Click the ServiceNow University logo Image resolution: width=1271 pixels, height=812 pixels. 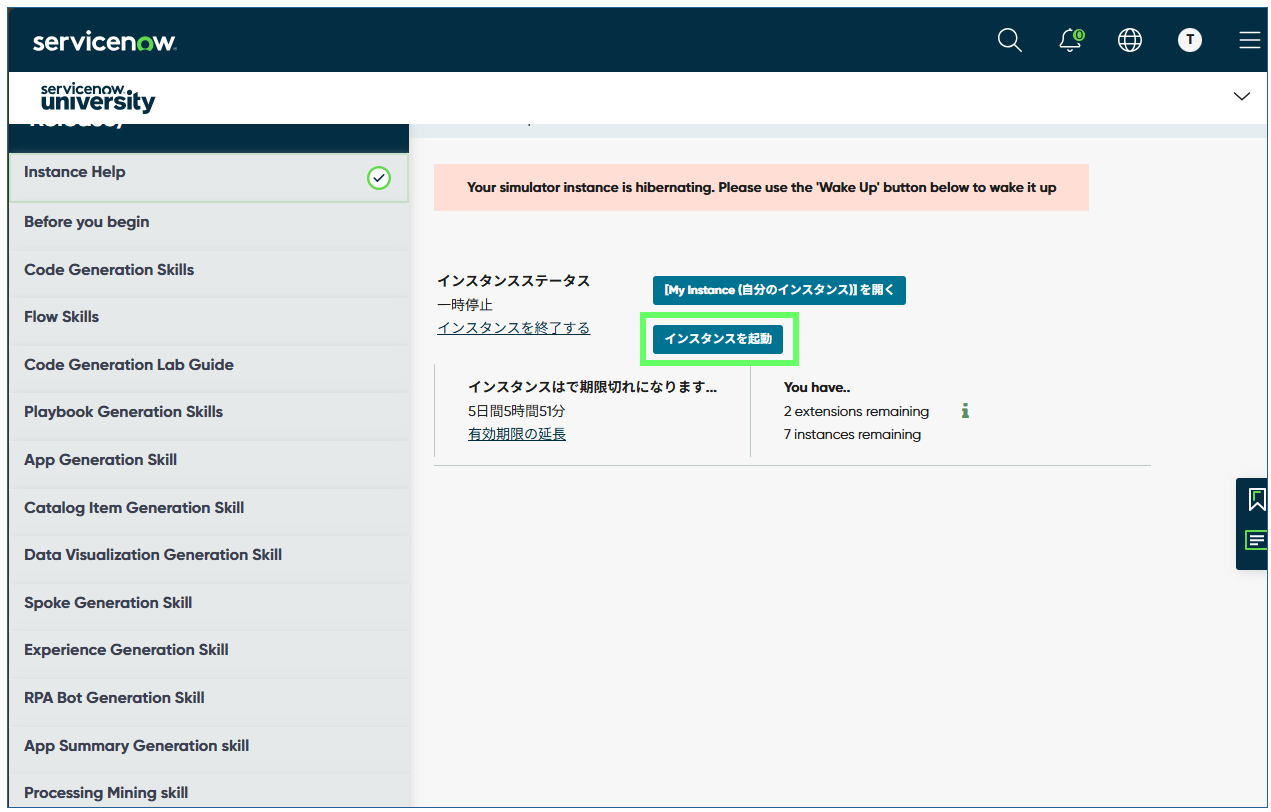98,98
